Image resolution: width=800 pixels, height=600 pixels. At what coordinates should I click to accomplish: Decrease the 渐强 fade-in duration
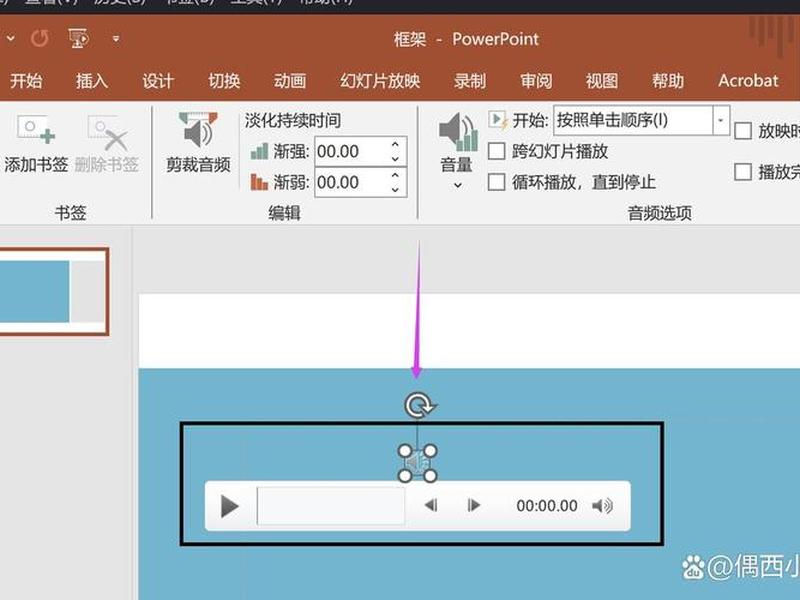[x=395, y=159]
